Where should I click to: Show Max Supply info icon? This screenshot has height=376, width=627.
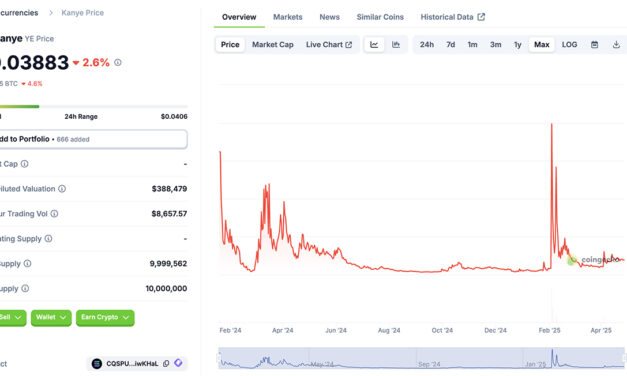tap(25, 288)
